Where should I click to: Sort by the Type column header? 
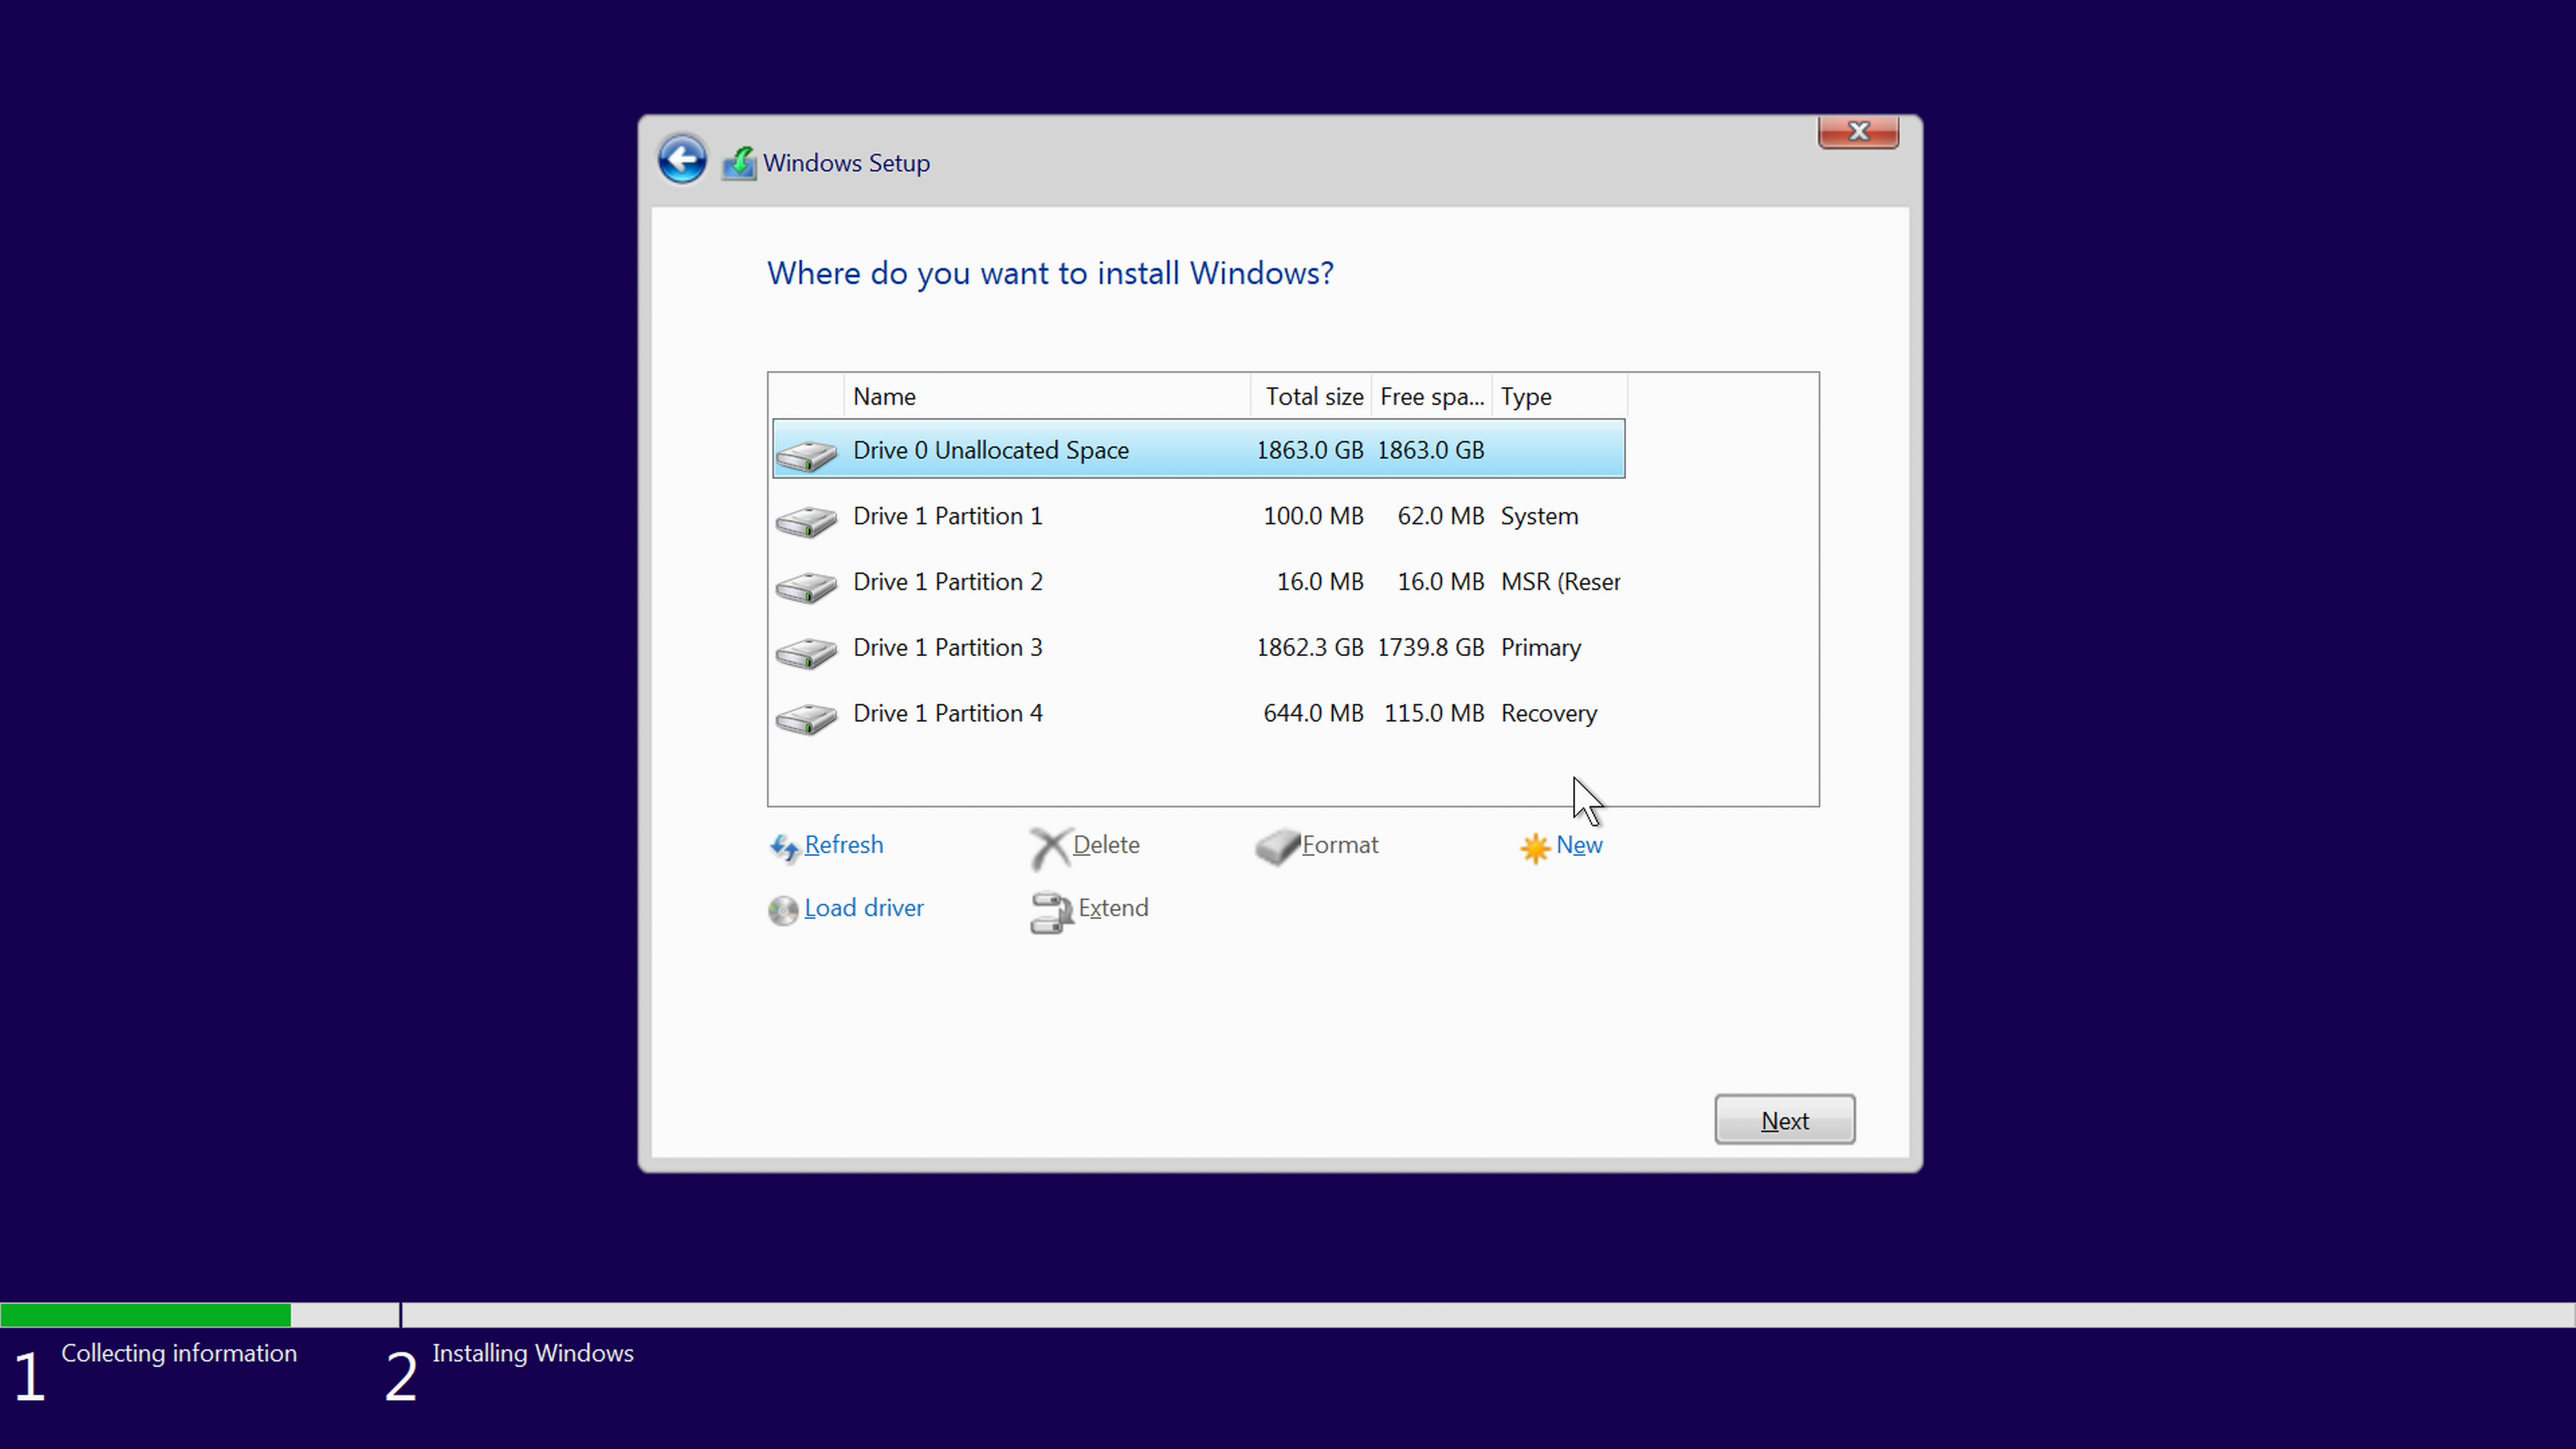coord(1560,396)
